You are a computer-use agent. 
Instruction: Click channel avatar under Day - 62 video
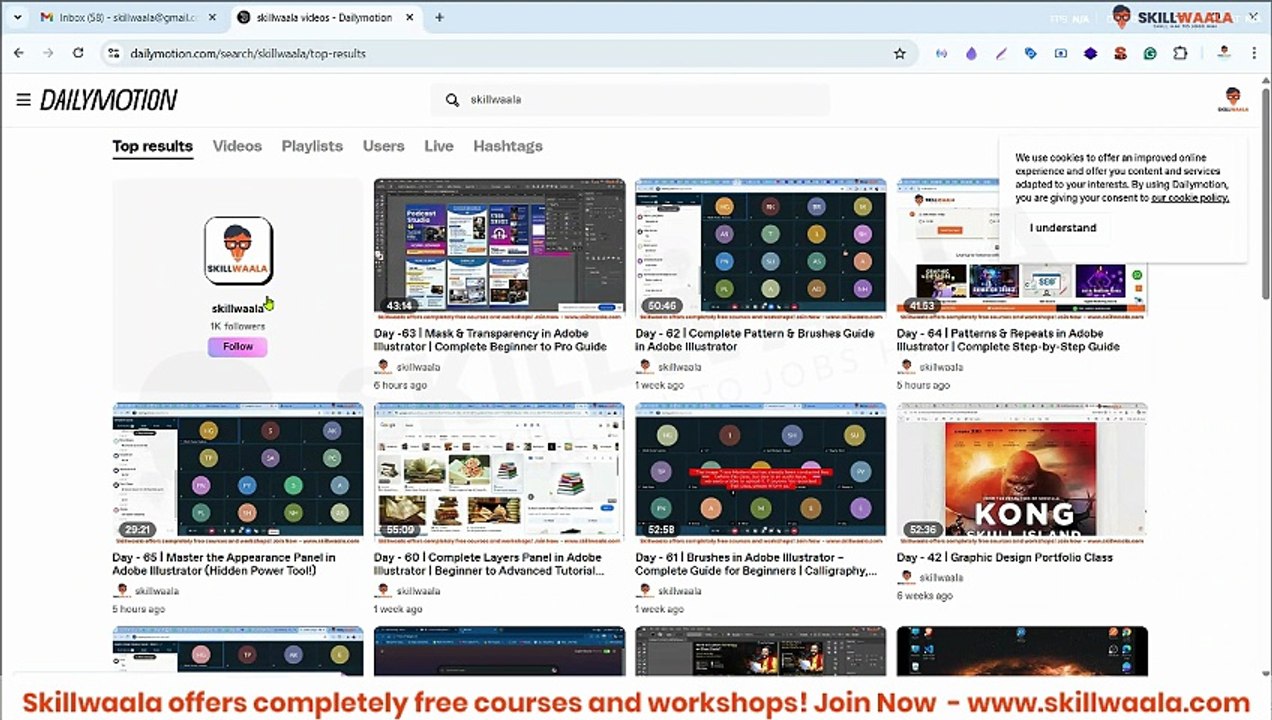tap(643, 367)
